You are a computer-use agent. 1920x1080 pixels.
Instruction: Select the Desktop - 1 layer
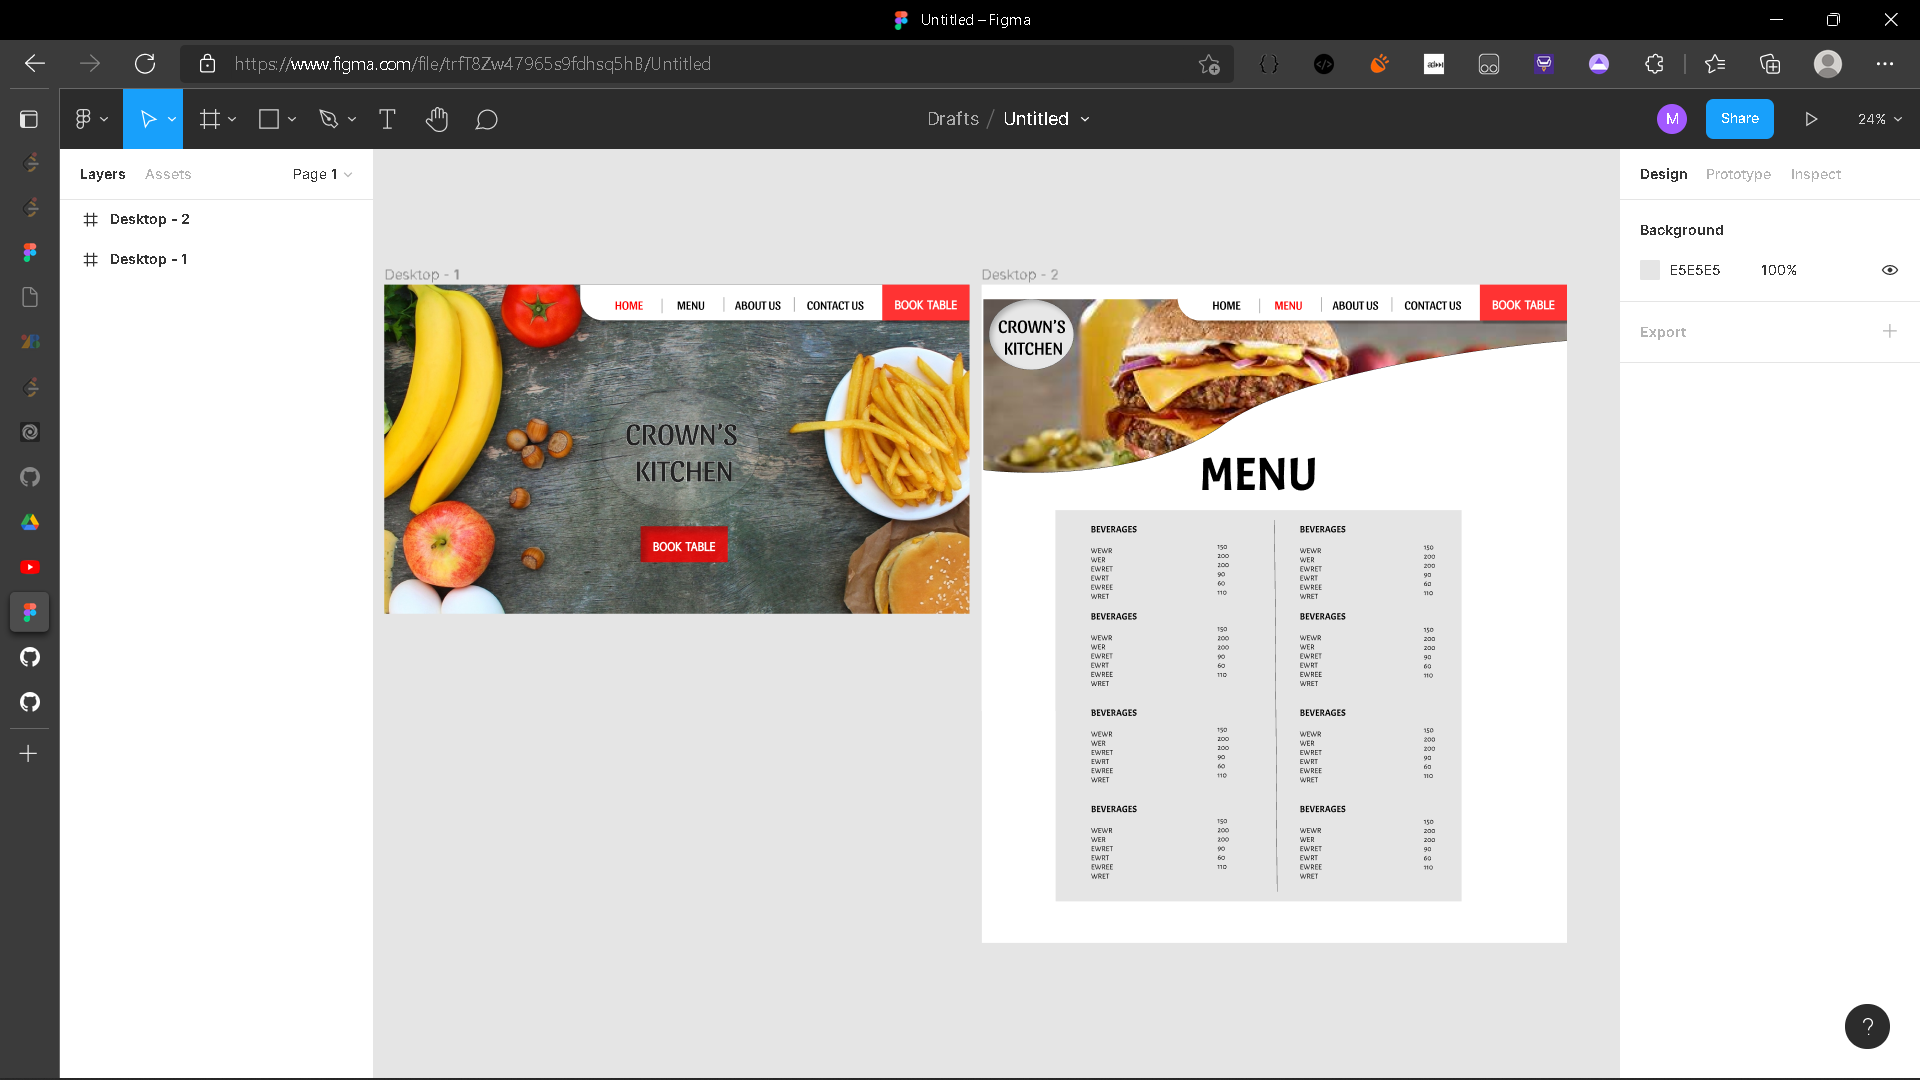[x=149, y=259]
